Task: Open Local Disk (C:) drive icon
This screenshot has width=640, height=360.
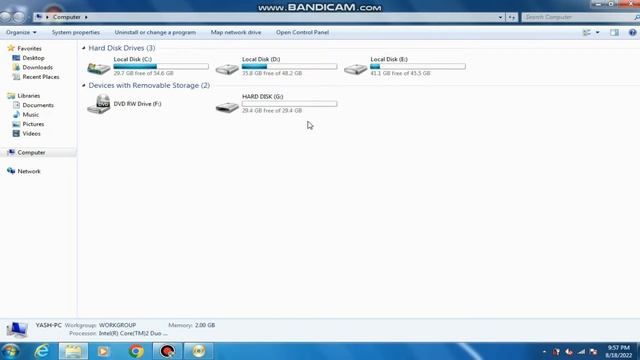Action: [x=99, y=68]
